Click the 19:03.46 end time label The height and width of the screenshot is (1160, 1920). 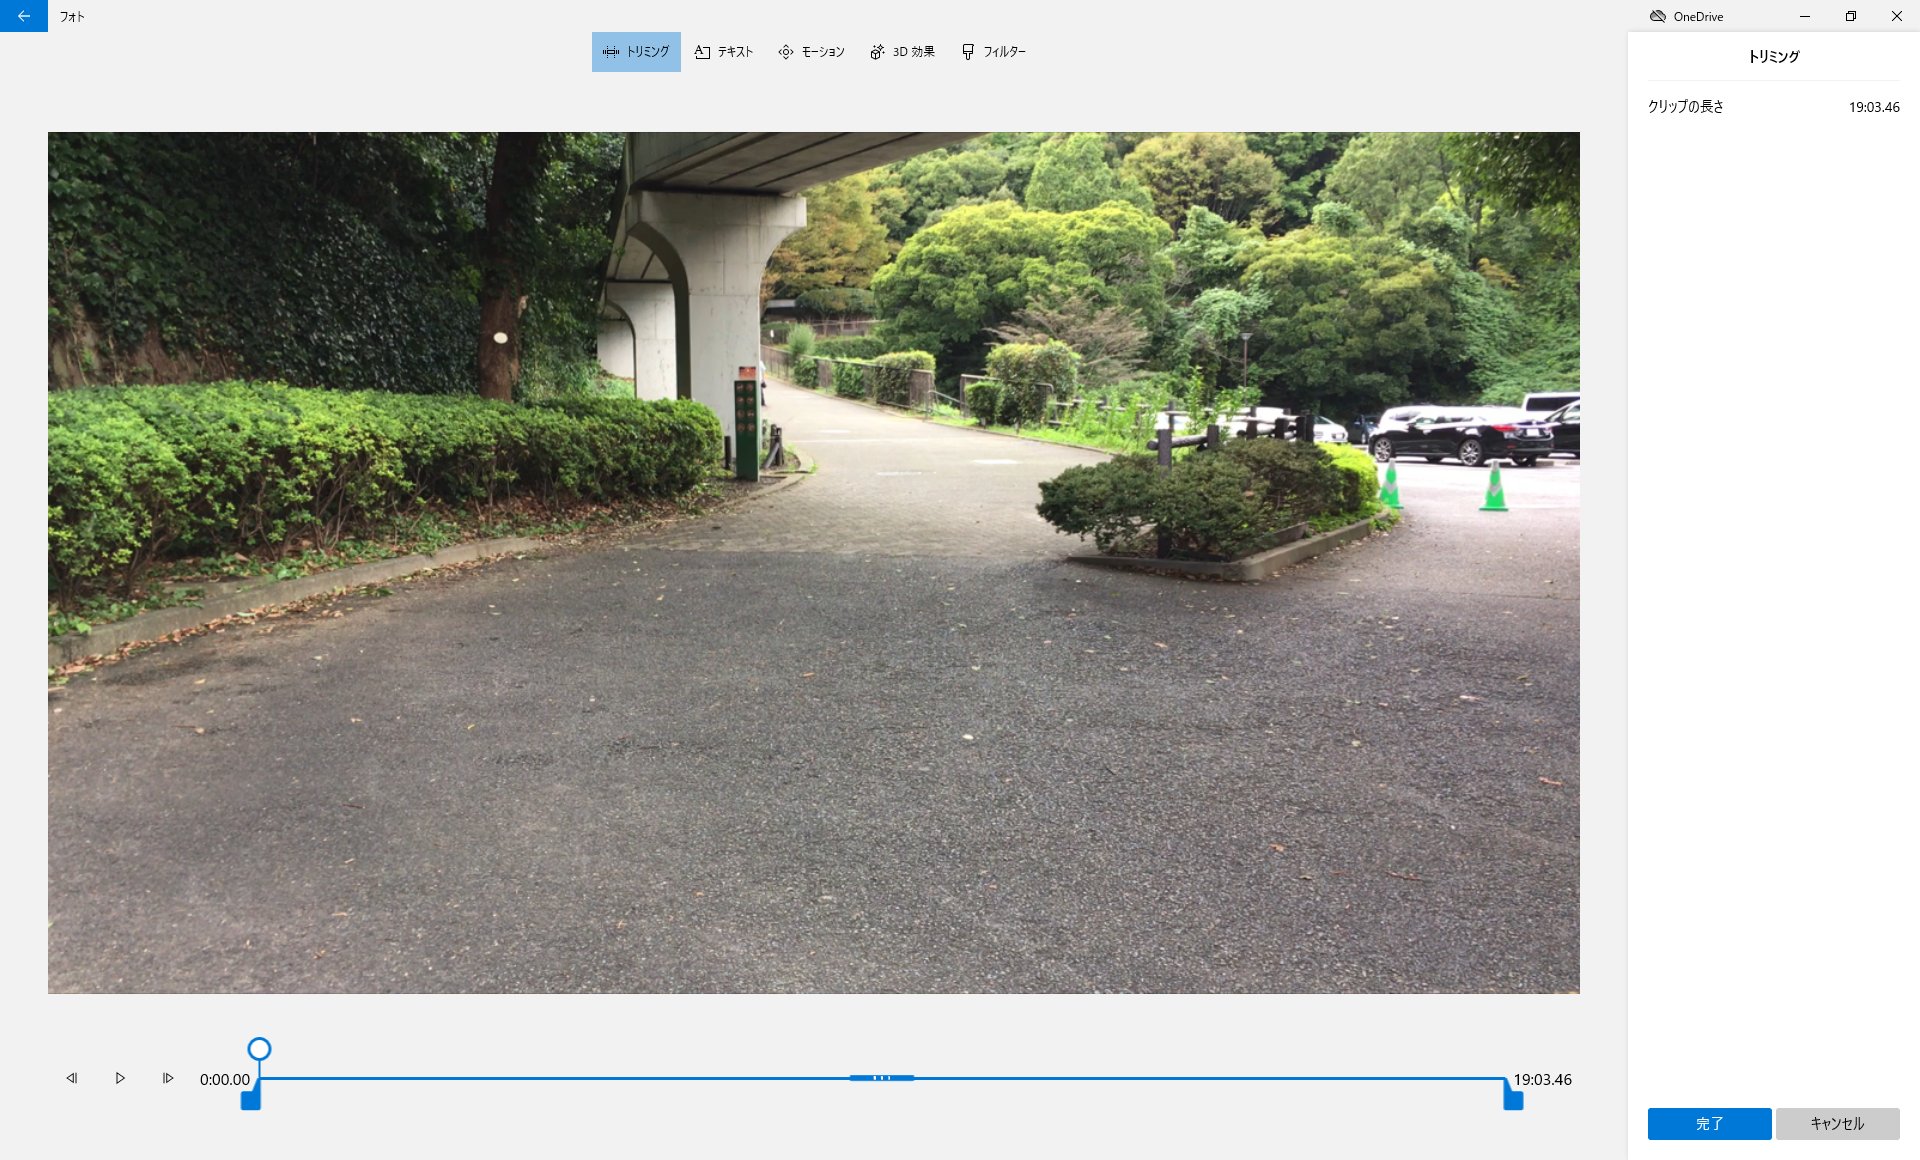pyautogui.click(x=1542, y=1079)
